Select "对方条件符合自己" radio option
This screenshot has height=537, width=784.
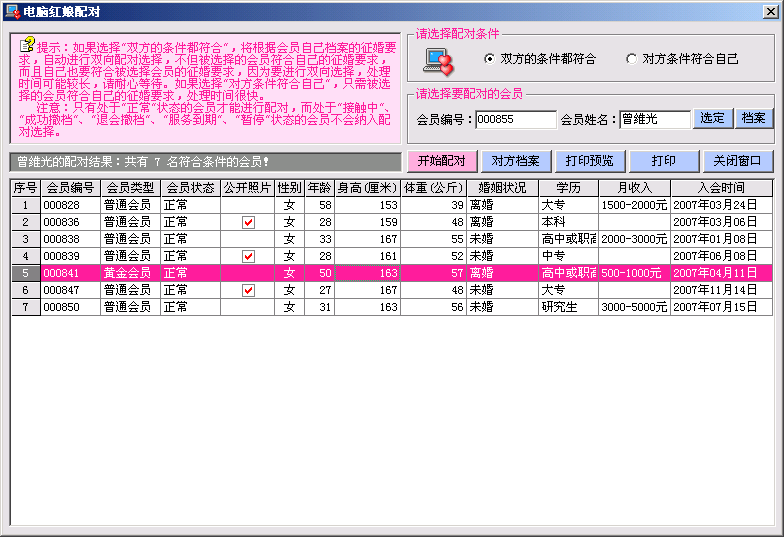[631, 59]
